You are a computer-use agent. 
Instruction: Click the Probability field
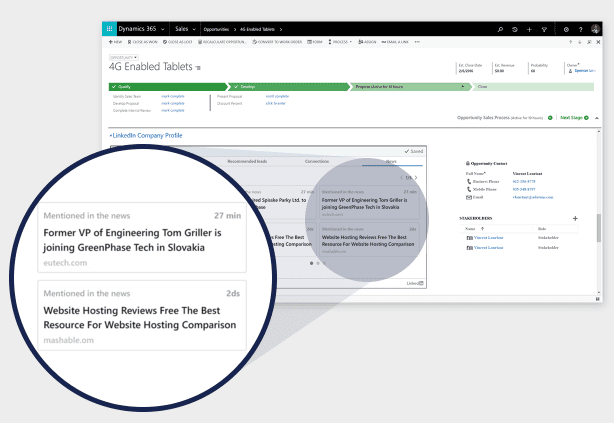540,68
